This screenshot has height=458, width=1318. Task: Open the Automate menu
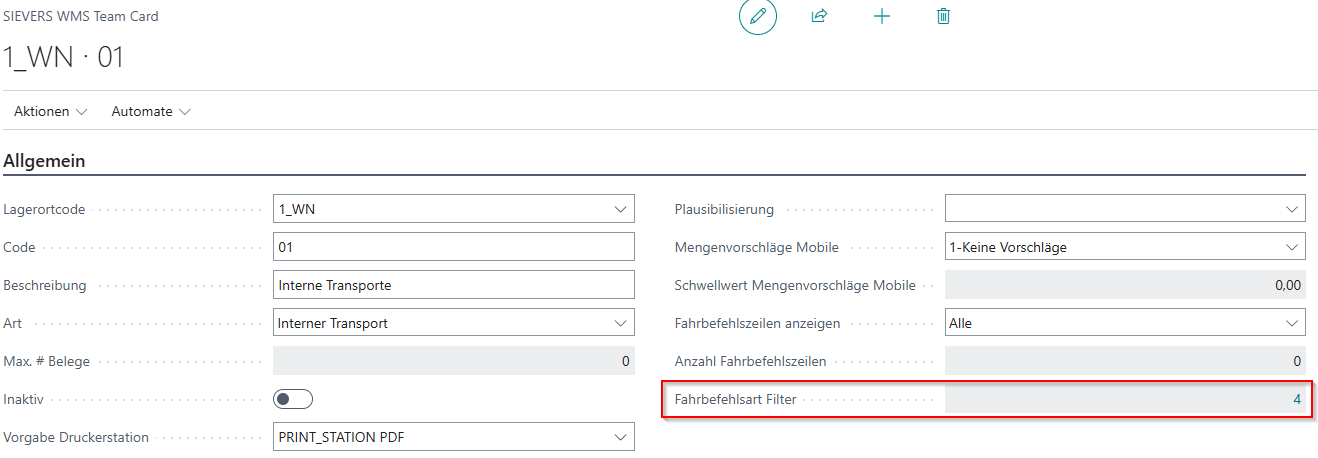151,112
